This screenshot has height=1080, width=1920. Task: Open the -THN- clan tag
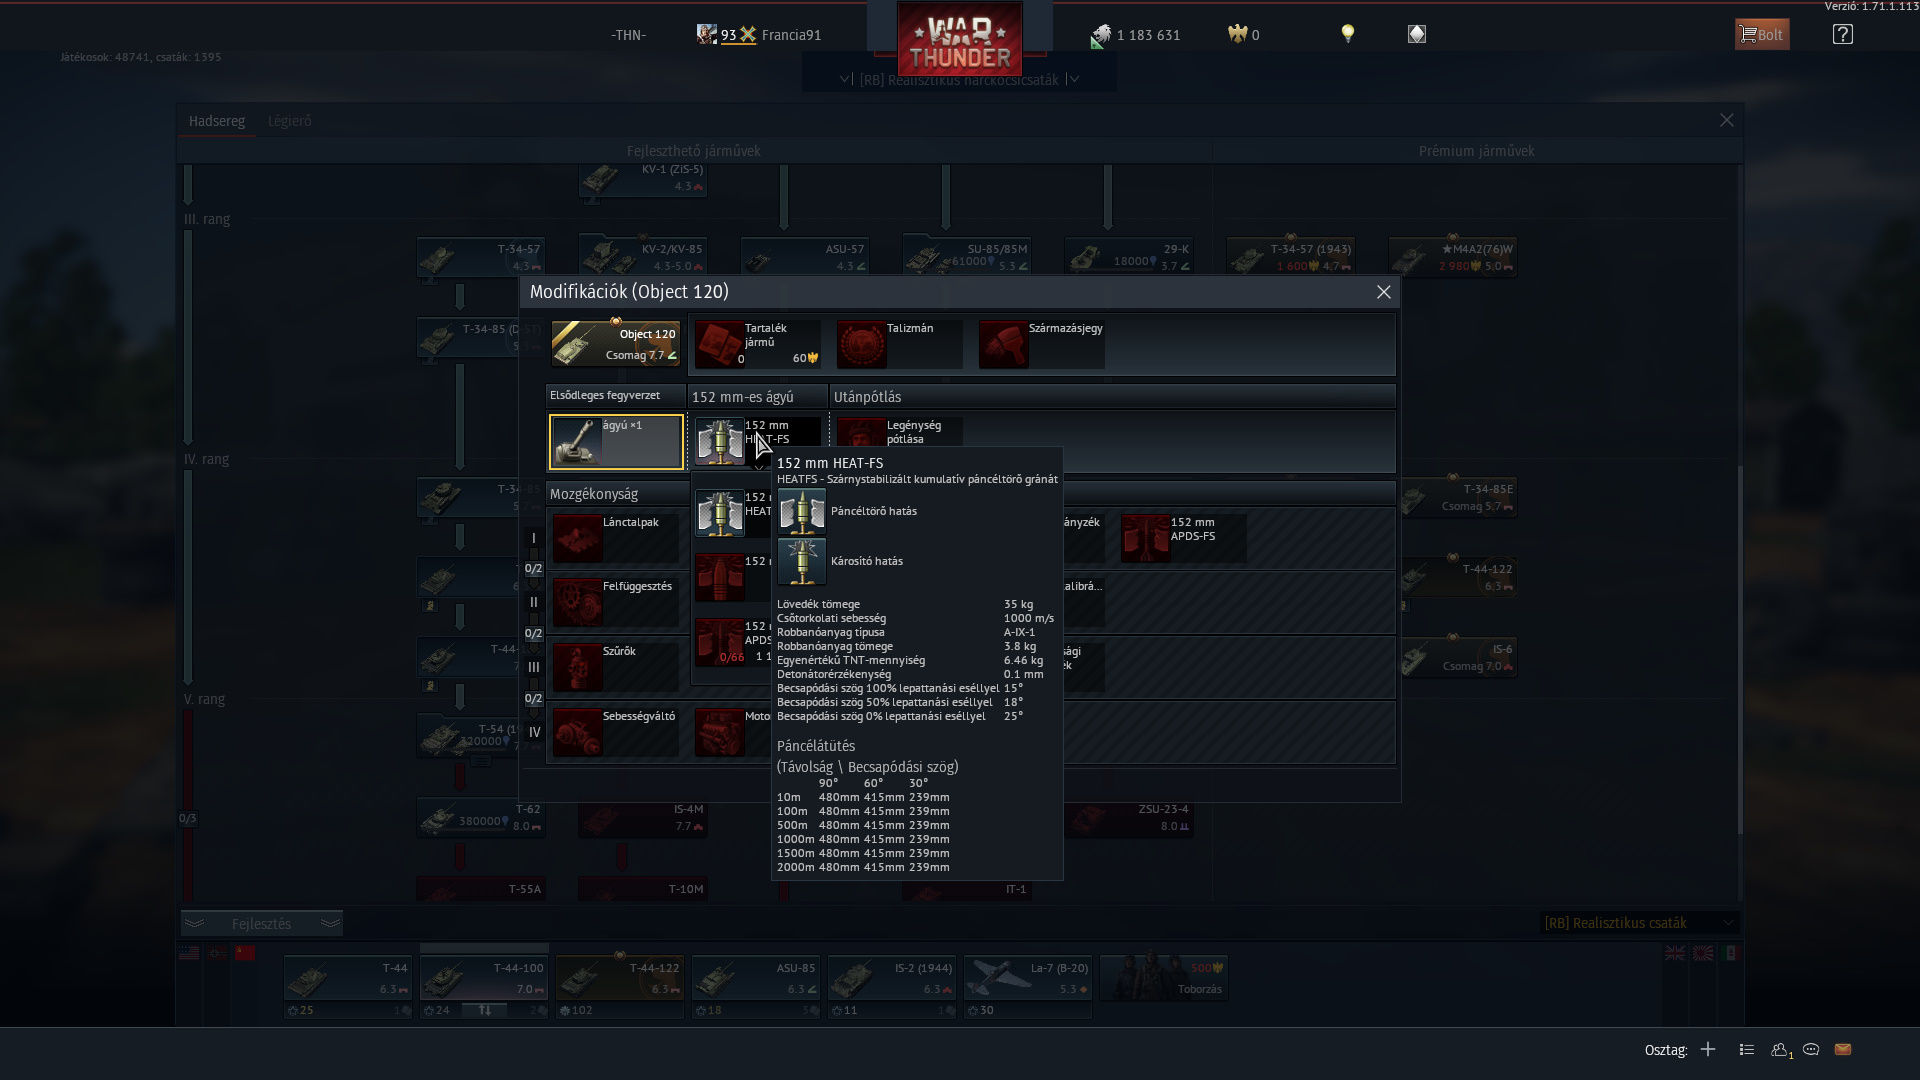click(628, 35)
